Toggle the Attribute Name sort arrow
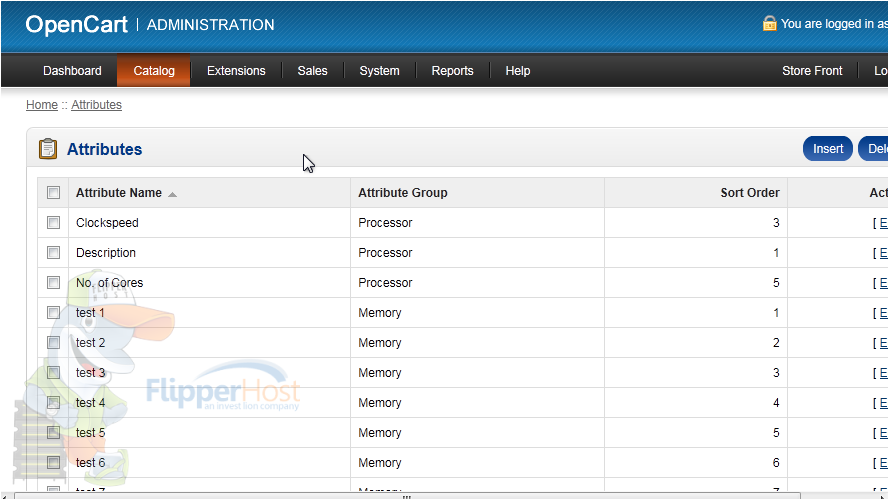The image size is (889, 500). (x=172, y=194)
